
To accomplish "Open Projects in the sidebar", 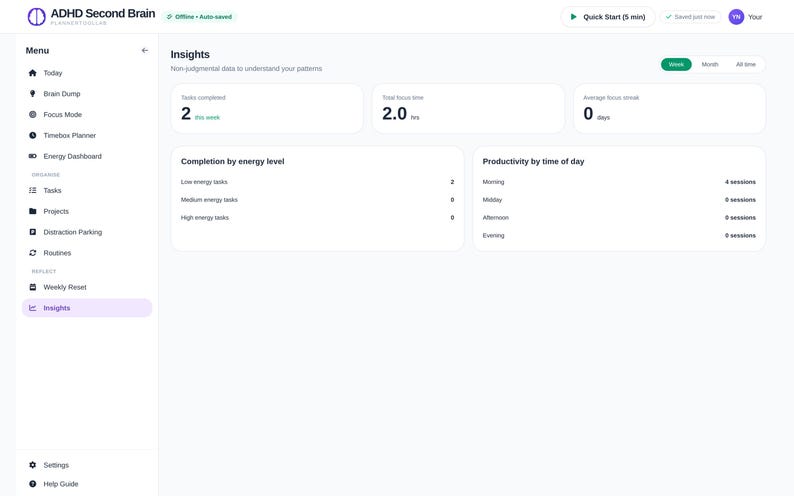I will pyautogui.click(x=87, y=211).
